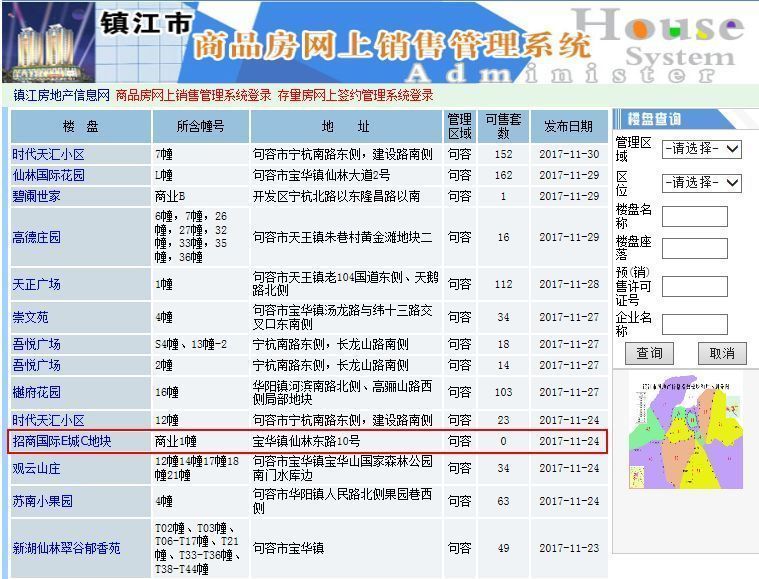Click date 2017-11-30
759x579 pixels.
pos(569,154)
